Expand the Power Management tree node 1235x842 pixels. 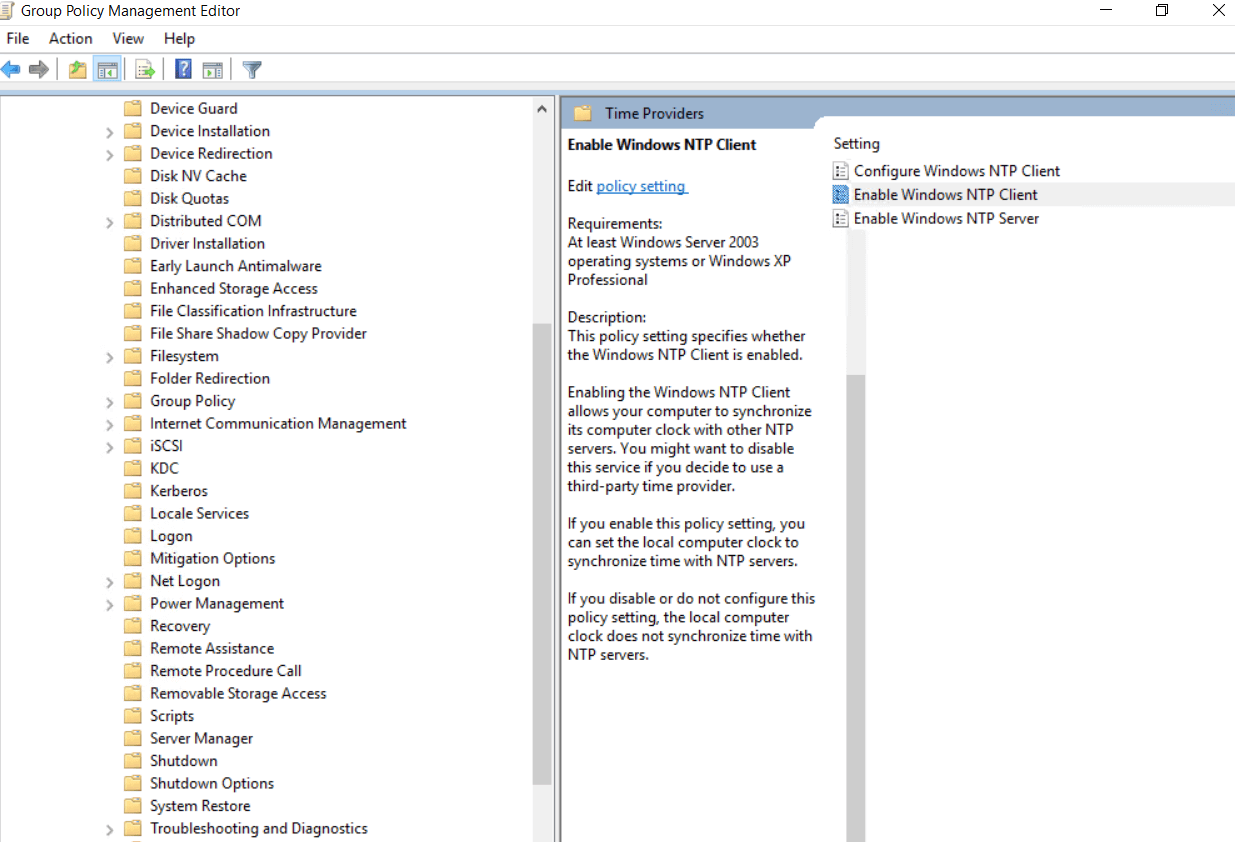[110, 604]
